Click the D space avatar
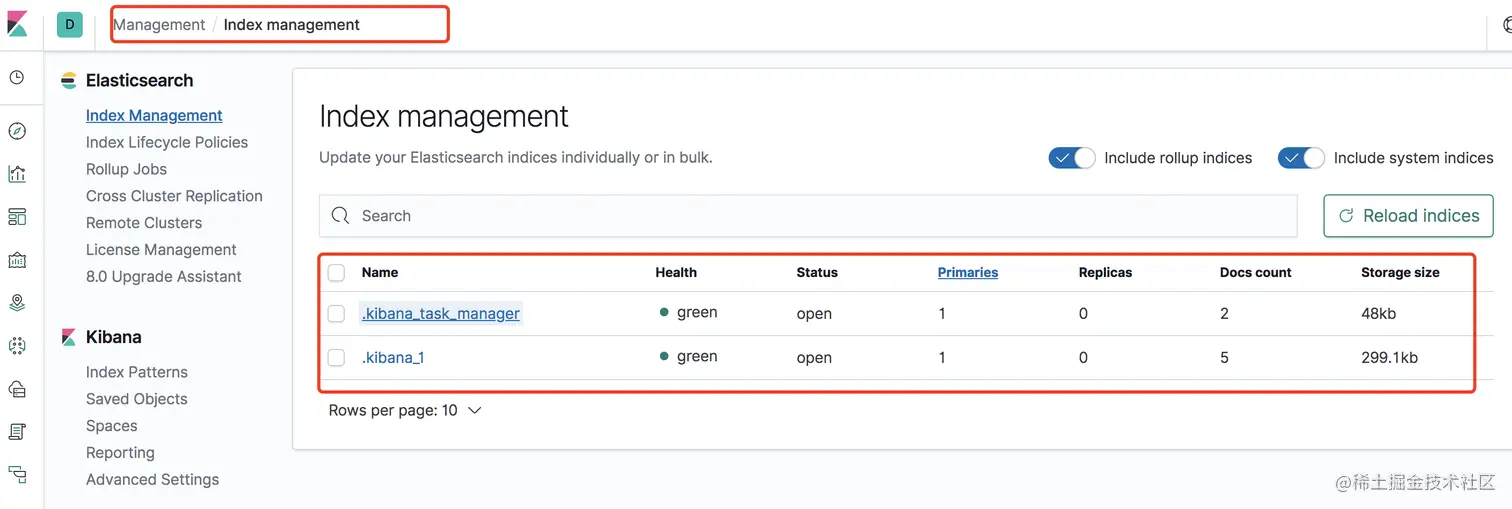 [x=70, y=25]
